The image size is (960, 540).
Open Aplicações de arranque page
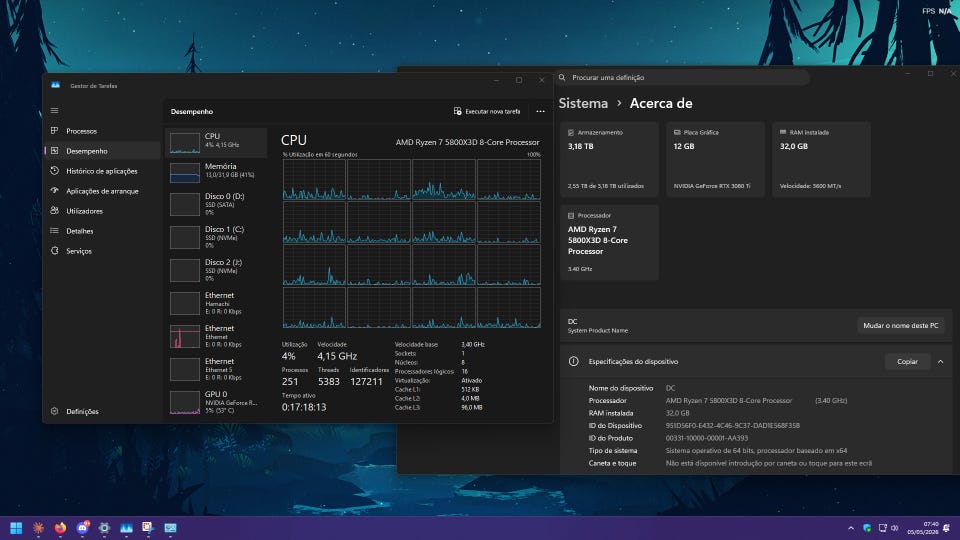pyautogui.click(x=102, y=191)
